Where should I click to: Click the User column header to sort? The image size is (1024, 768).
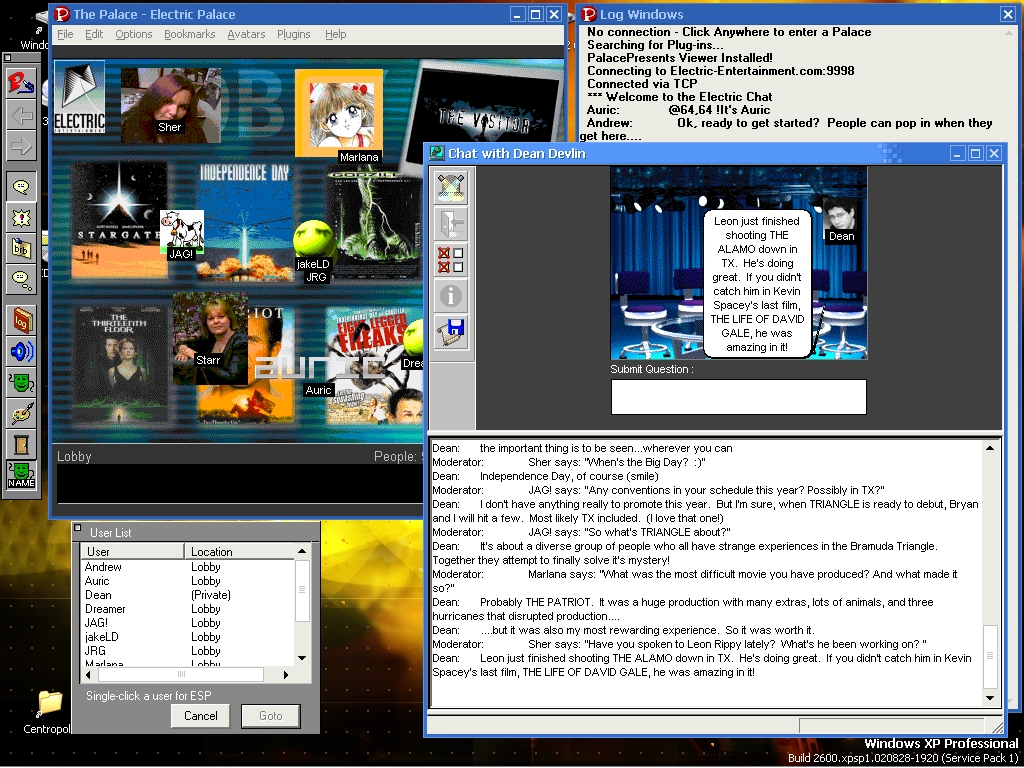coord(134,552)
